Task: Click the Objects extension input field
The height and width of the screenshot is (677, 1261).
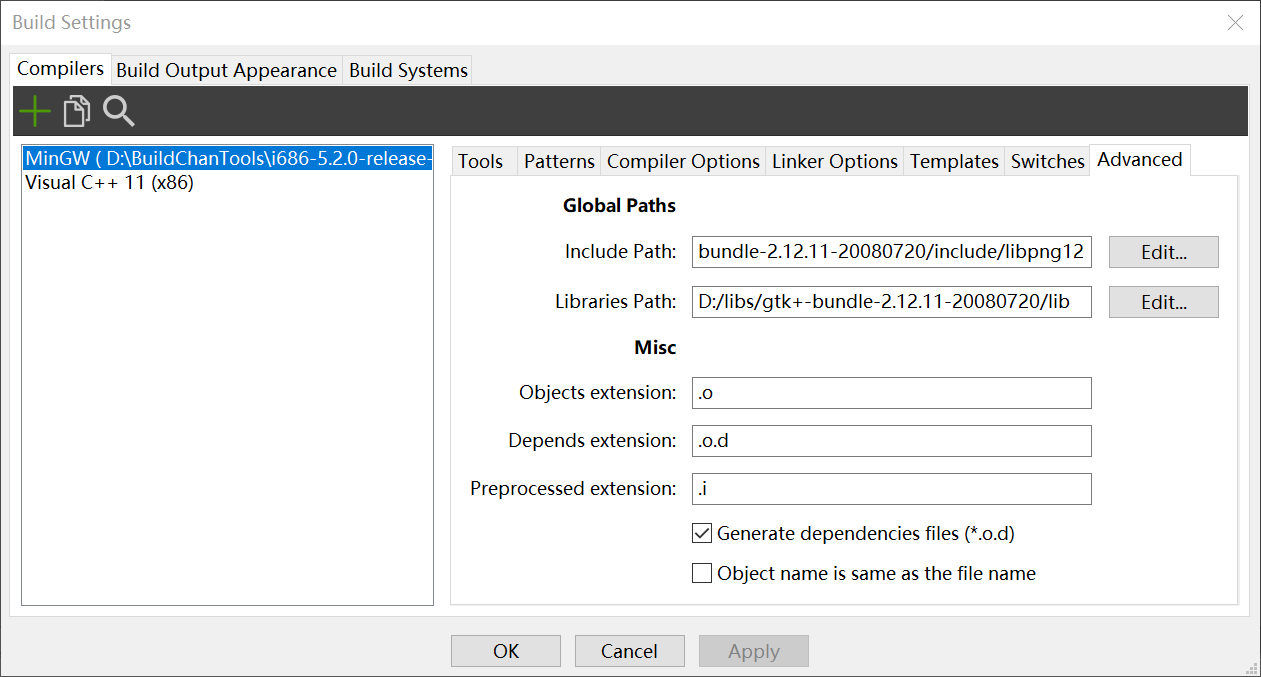Action: (891, 393)
